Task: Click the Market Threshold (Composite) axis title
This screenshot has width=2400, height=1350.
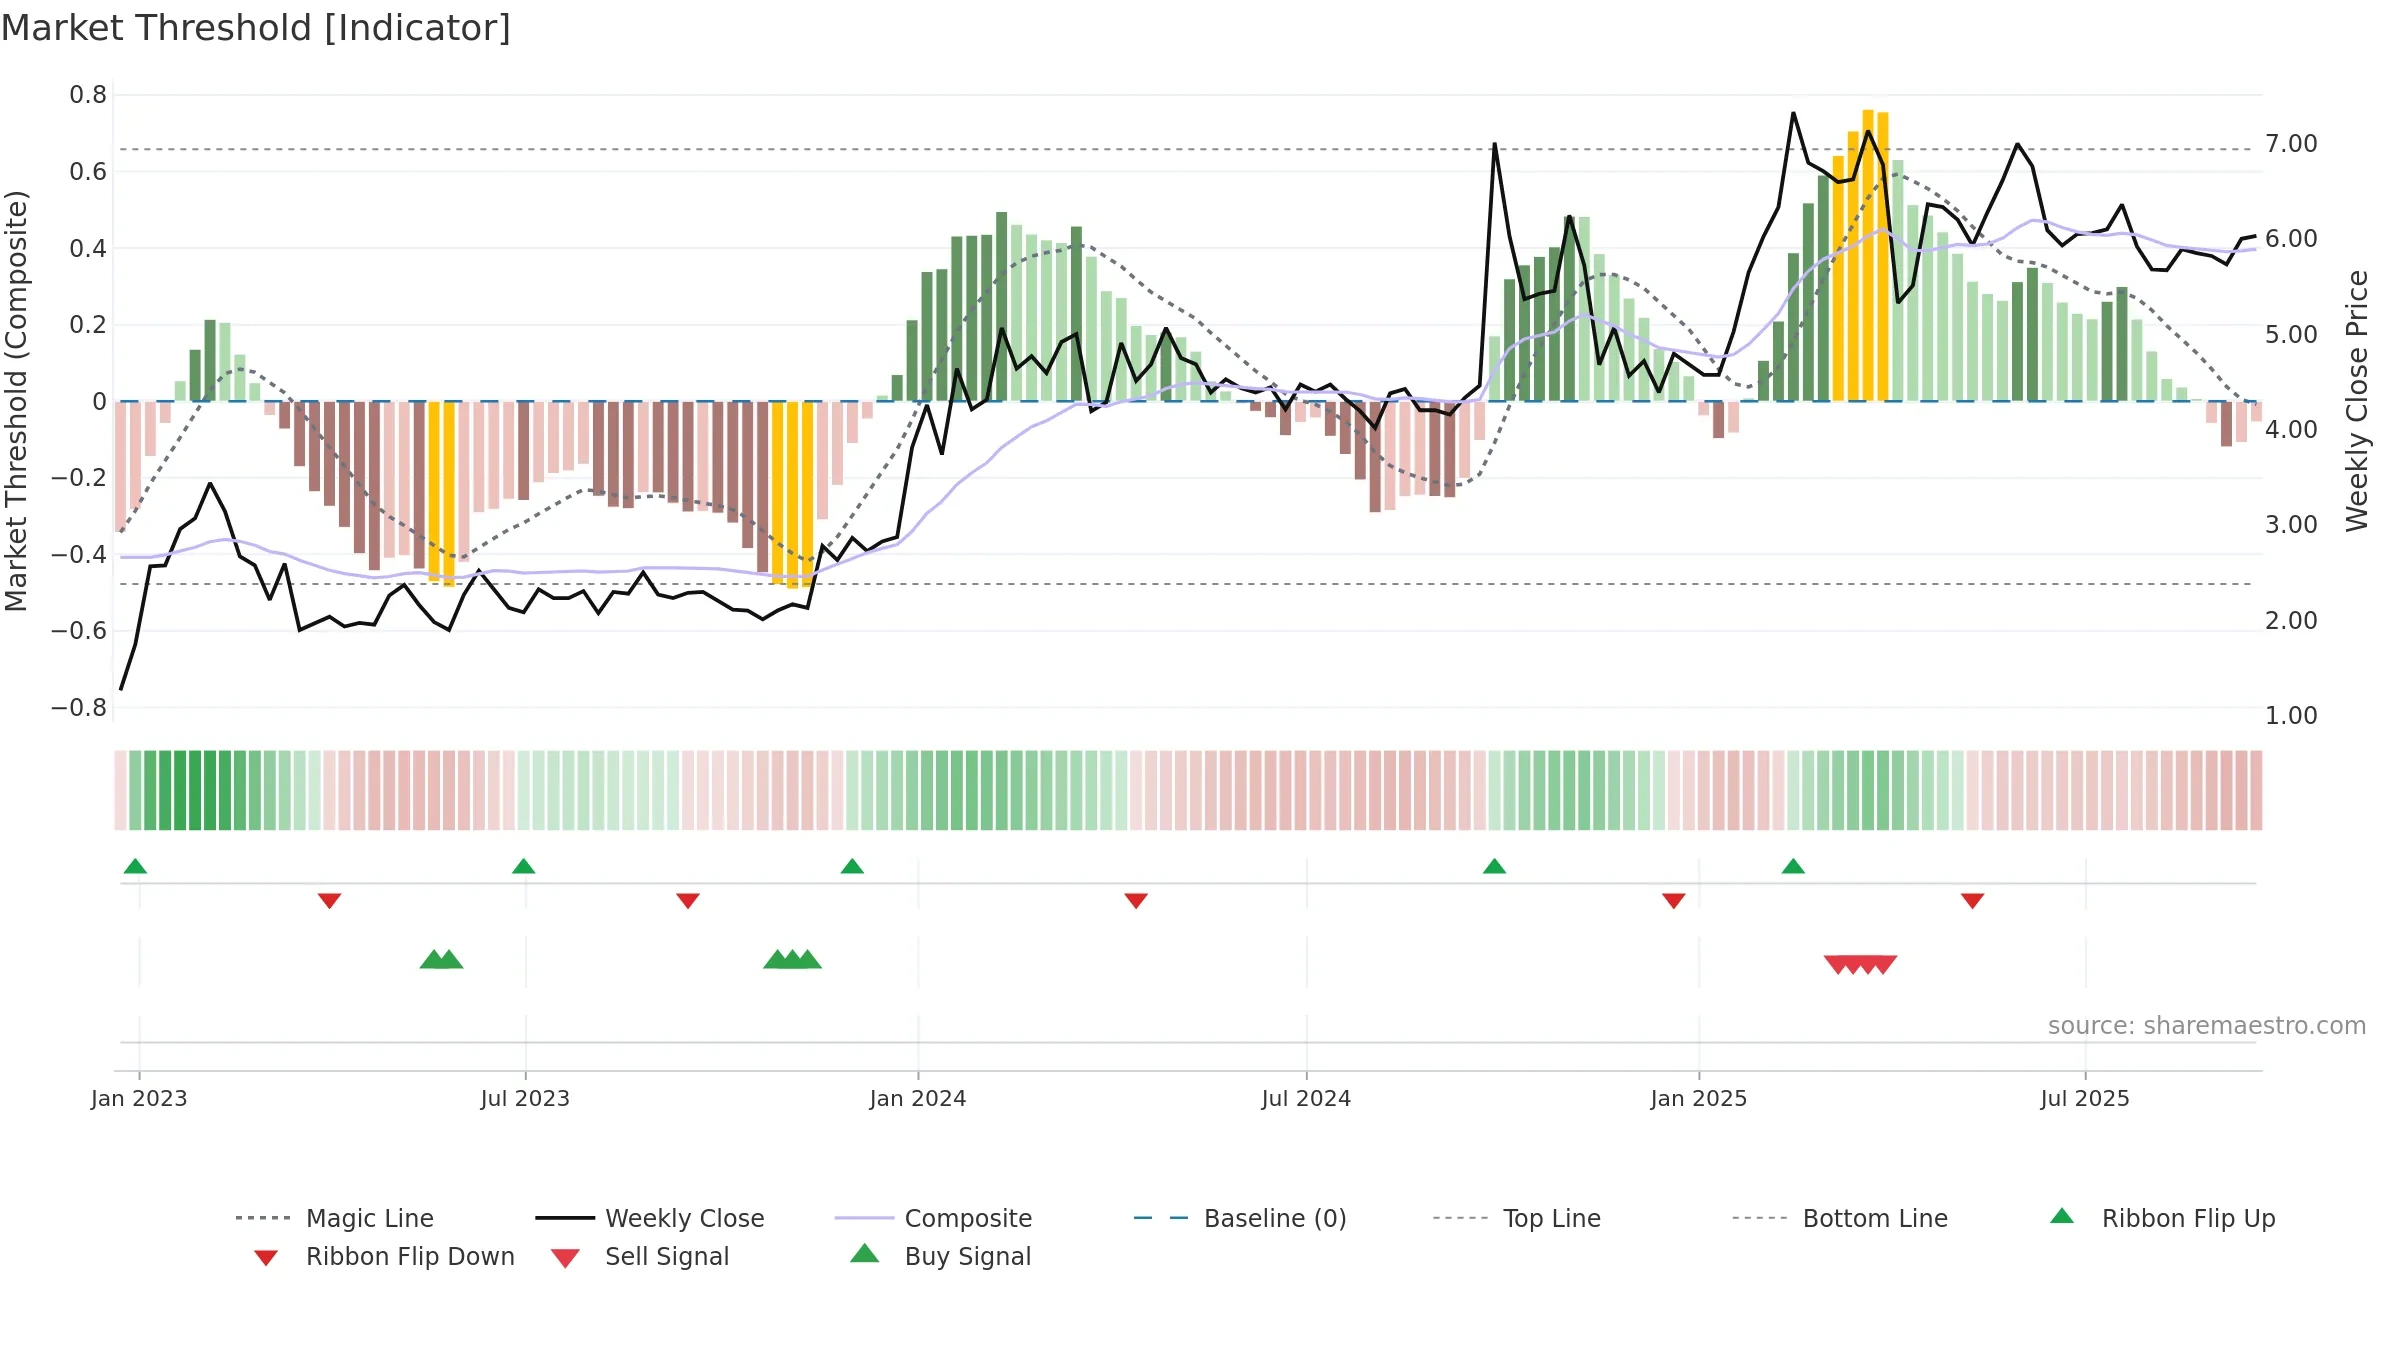Action: (16, 401)
